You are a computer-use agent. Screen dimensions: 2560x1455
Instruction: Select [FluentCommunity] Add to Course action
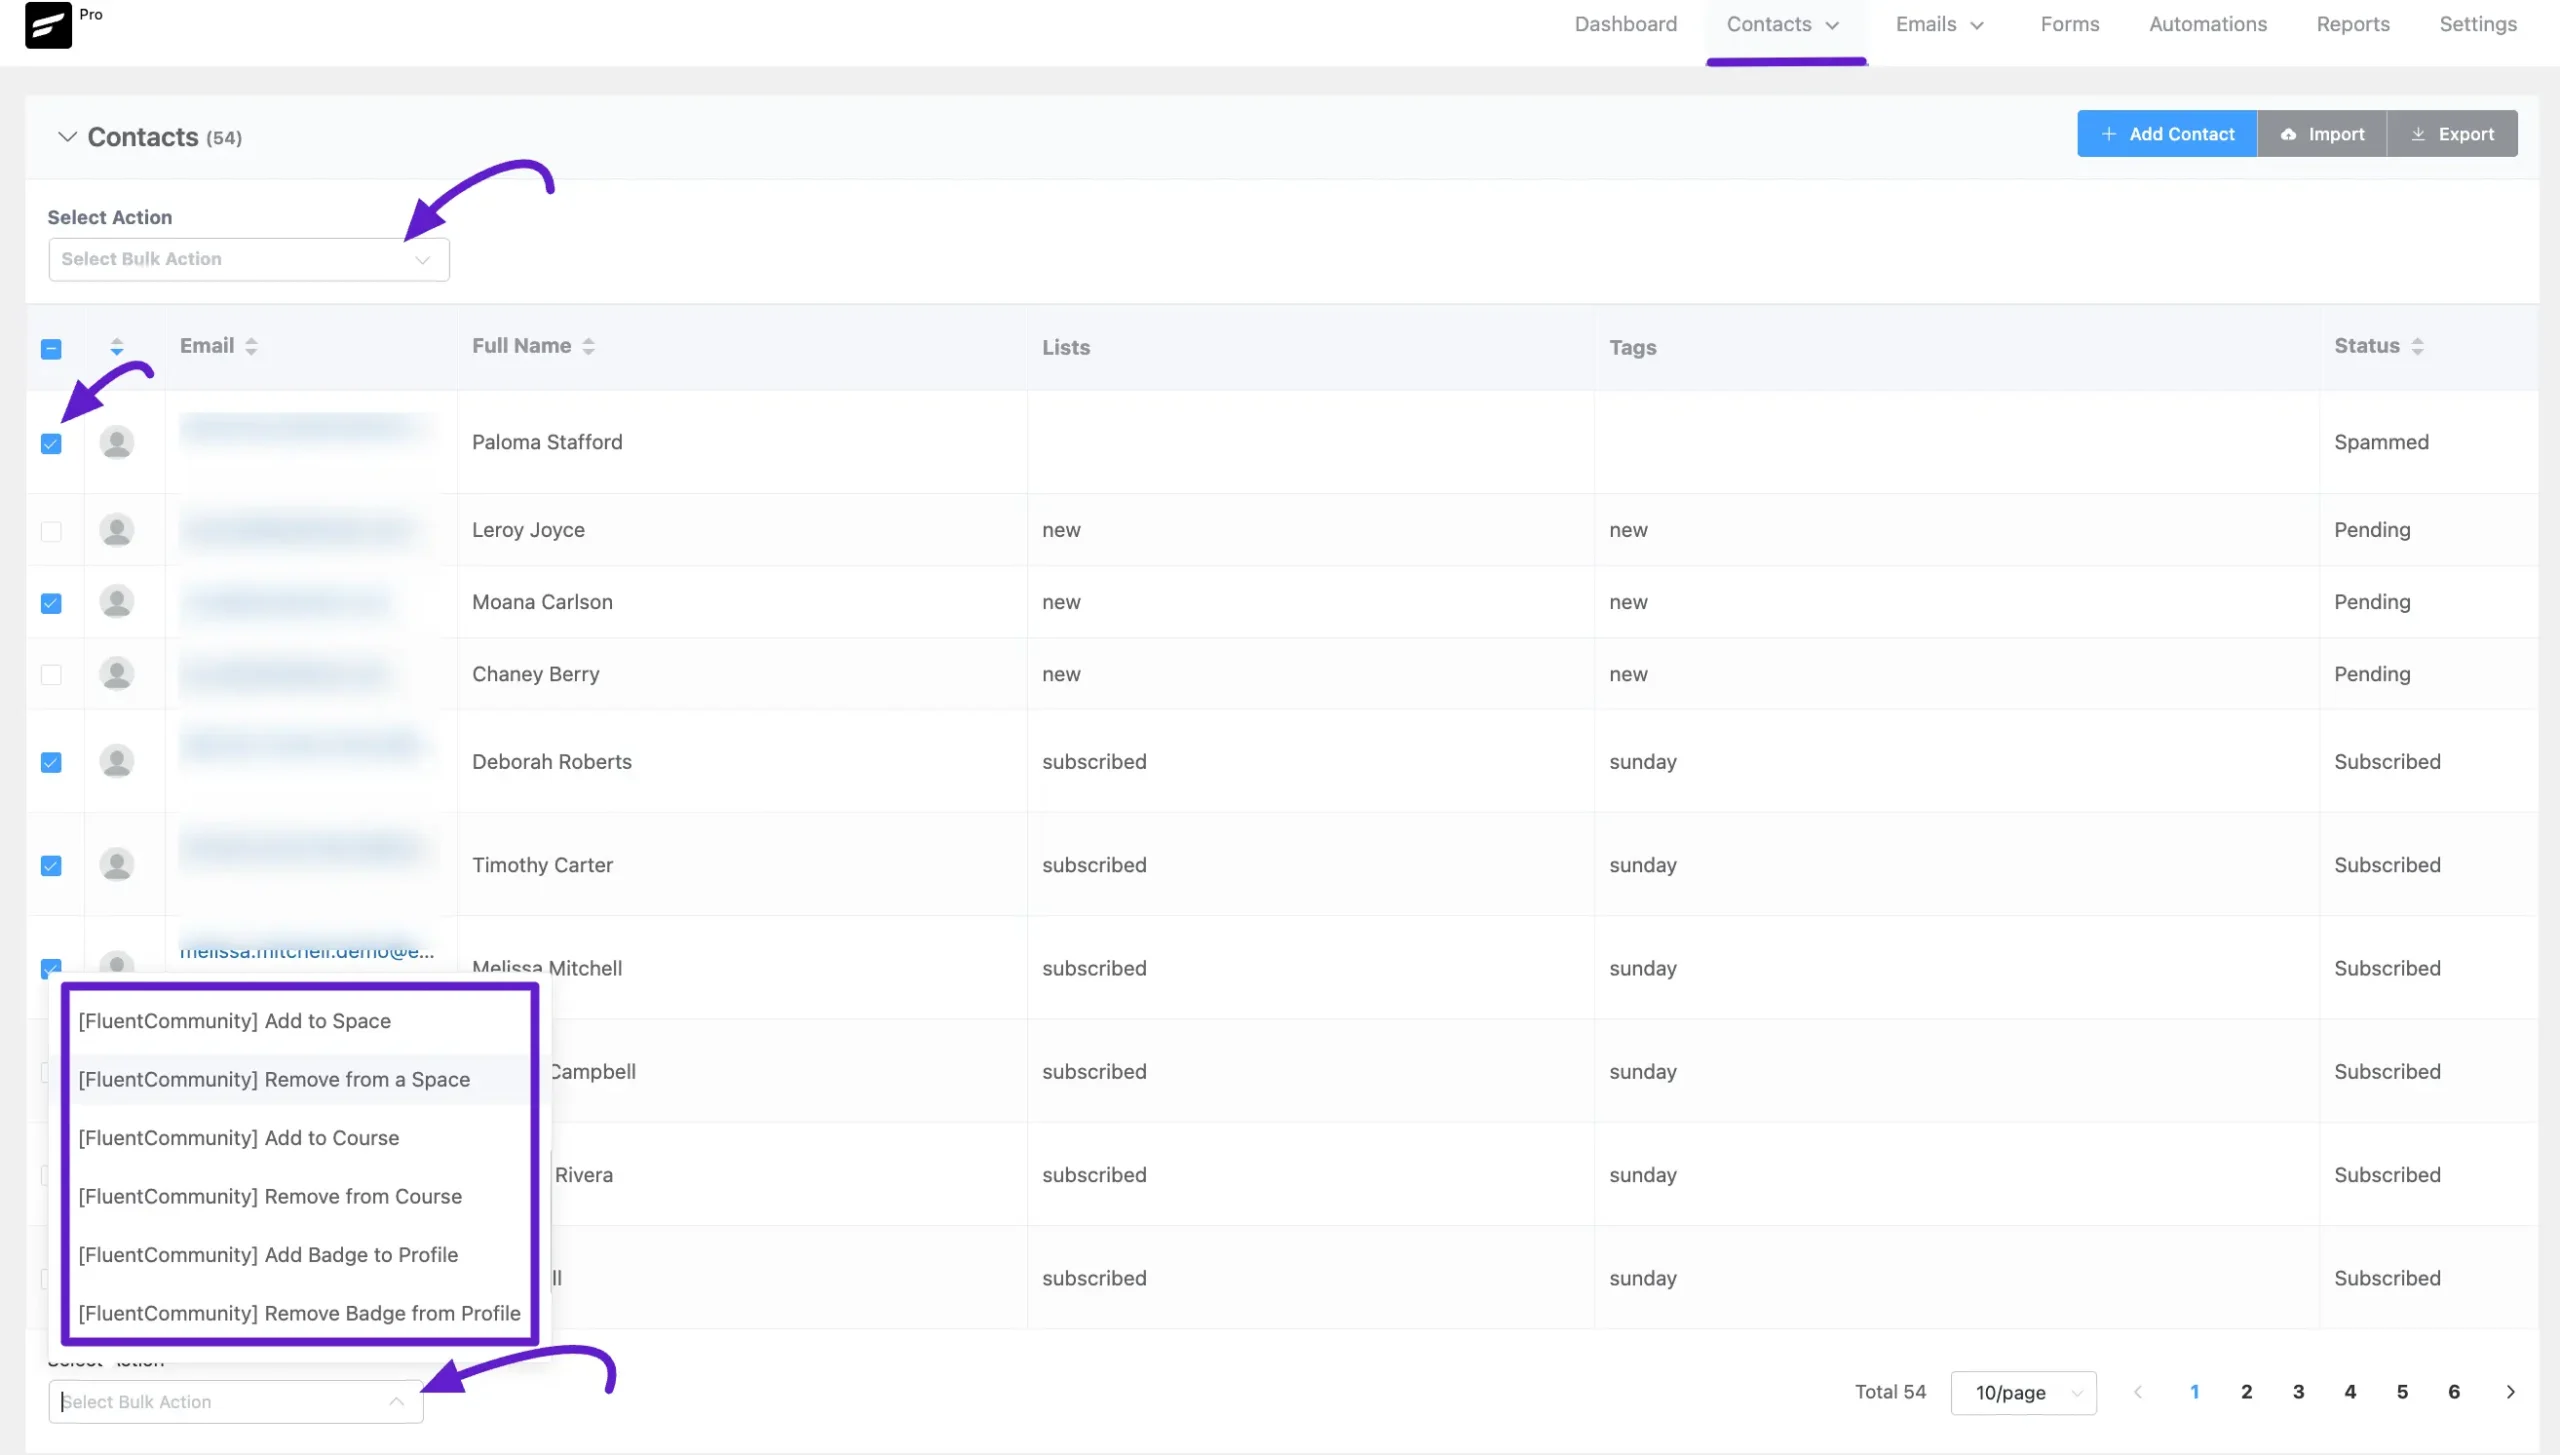coord(238,1137)
